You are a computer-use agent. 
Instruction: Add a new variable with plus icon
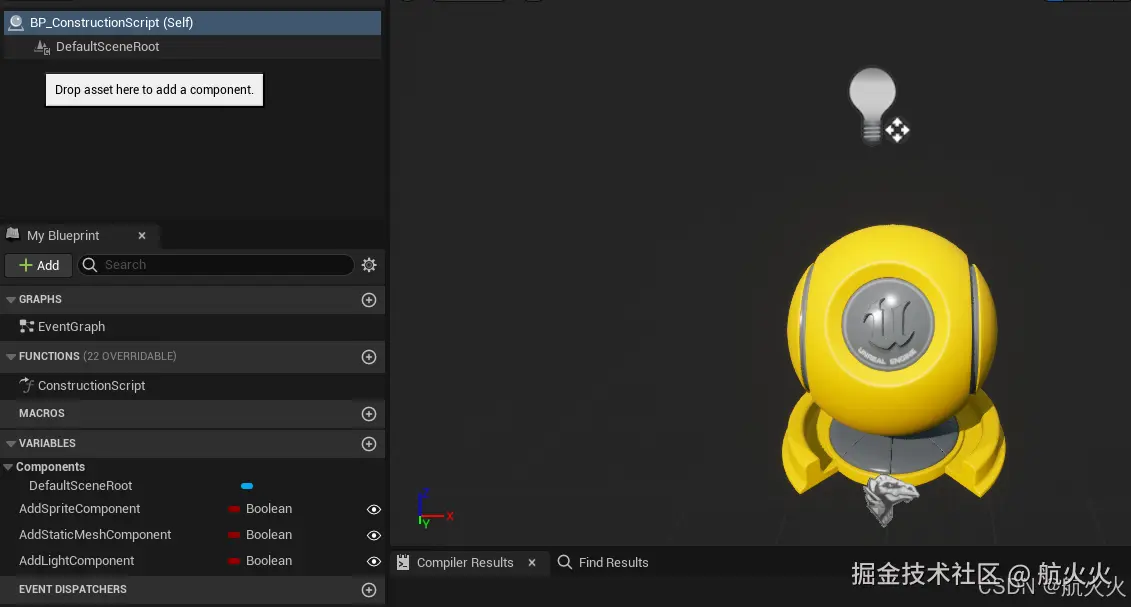369,444
